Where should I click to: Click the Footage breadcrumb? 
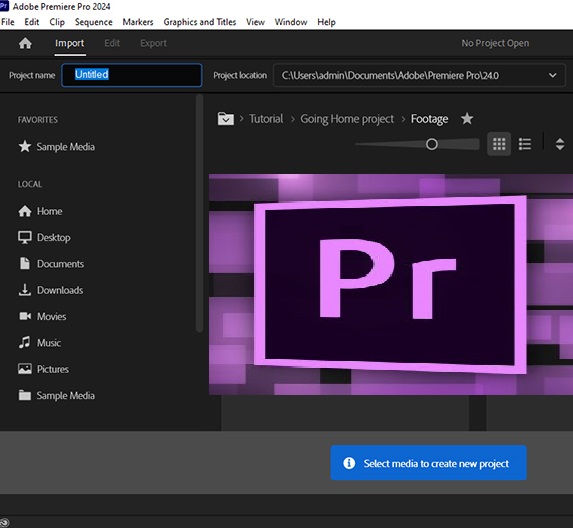(429, 119)
